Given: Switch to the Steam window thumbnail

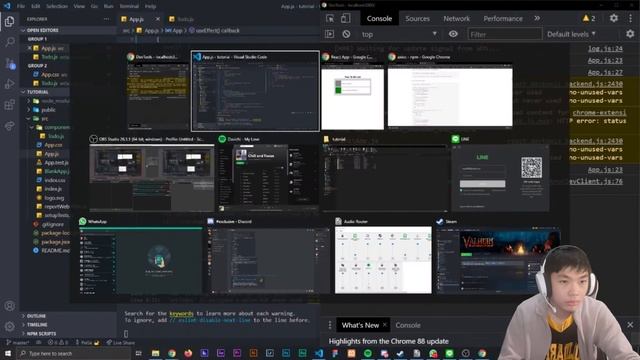Looking at the screenshot, I should (x=498, y=256).
